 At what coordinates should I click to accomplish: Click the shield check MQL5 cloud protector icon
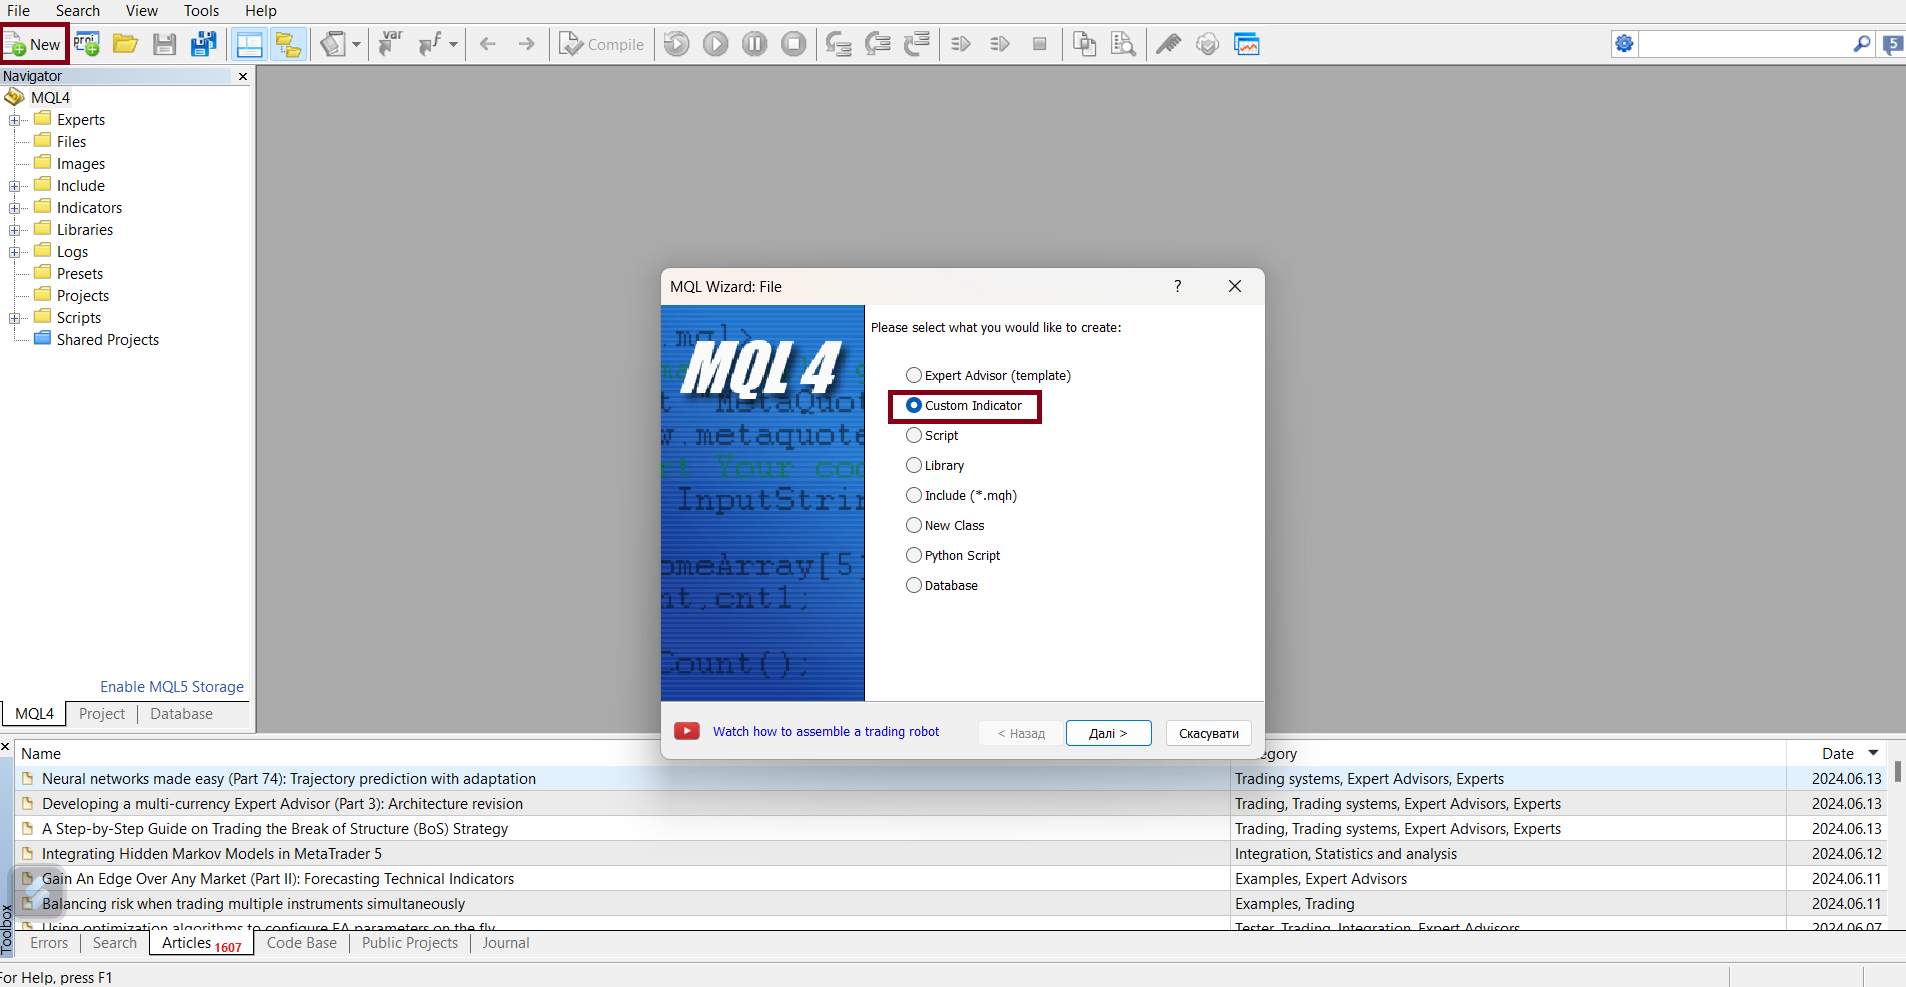pos(1208,44)
